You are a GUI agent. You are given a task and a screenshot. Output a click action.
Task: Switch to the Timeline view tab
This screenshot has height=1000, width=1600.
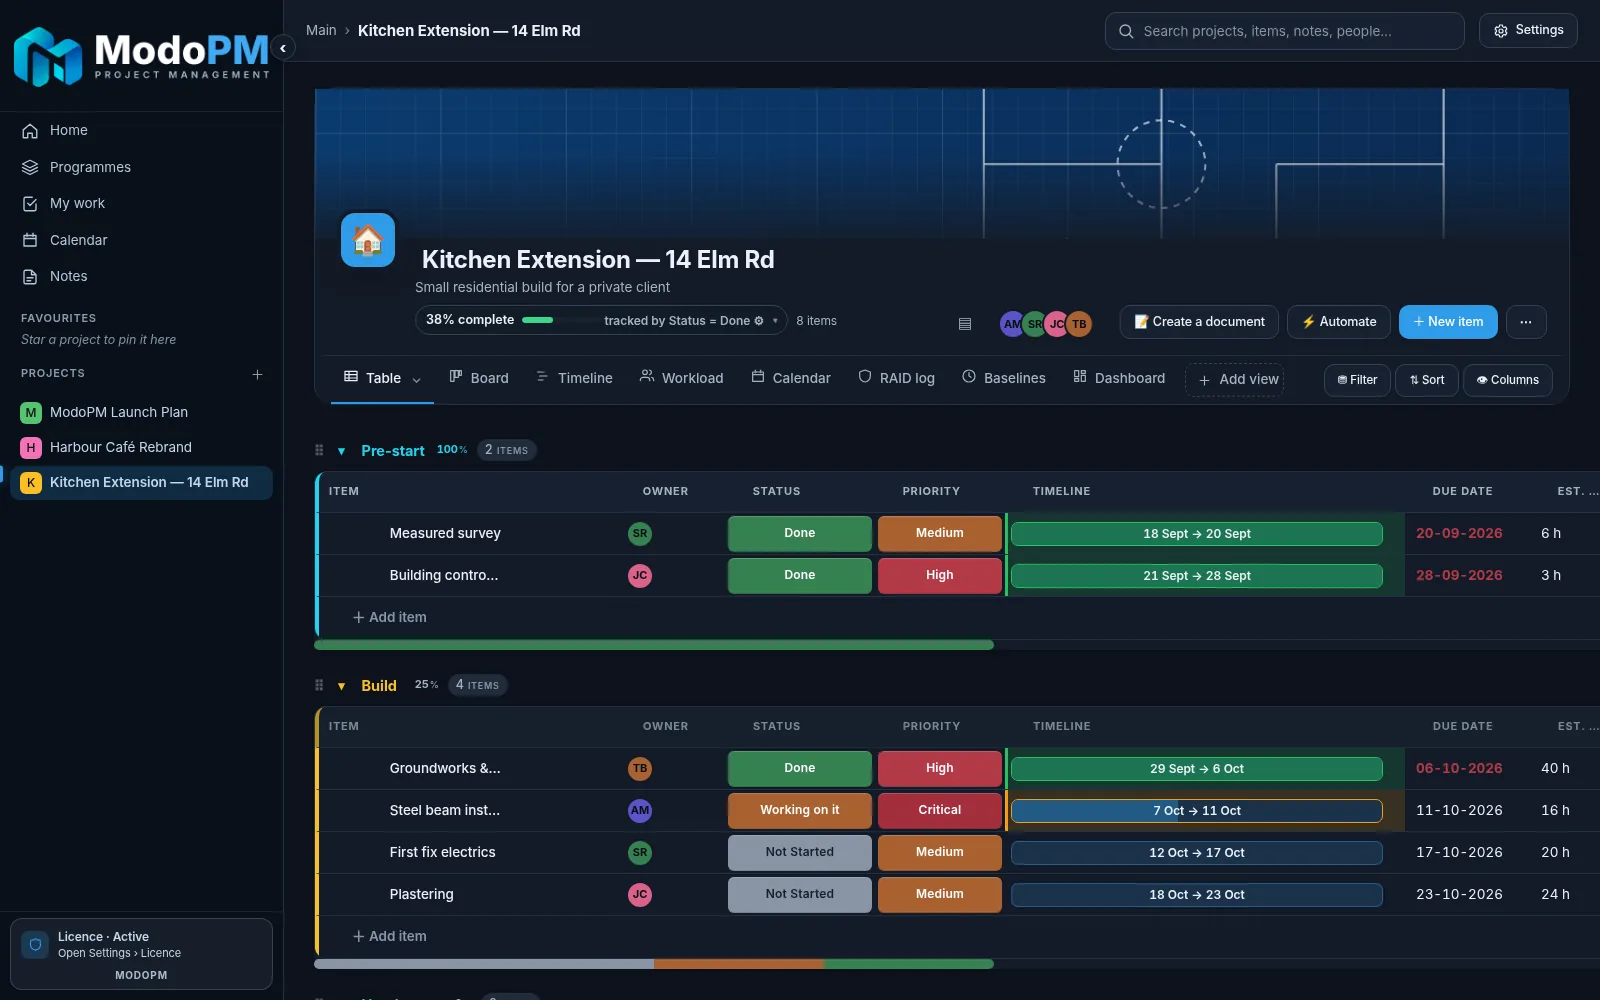pyautogui.click(x=575, y=378)
